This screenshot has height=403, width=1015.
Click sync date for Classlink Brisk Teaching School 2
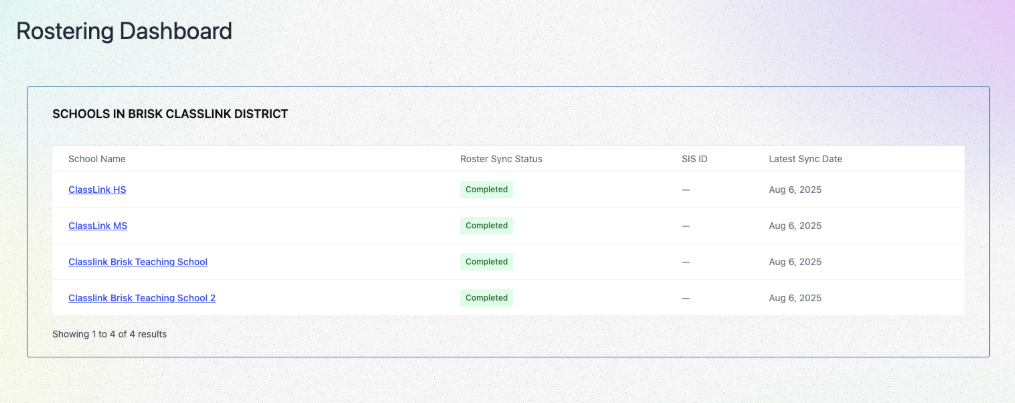(795, 297)
